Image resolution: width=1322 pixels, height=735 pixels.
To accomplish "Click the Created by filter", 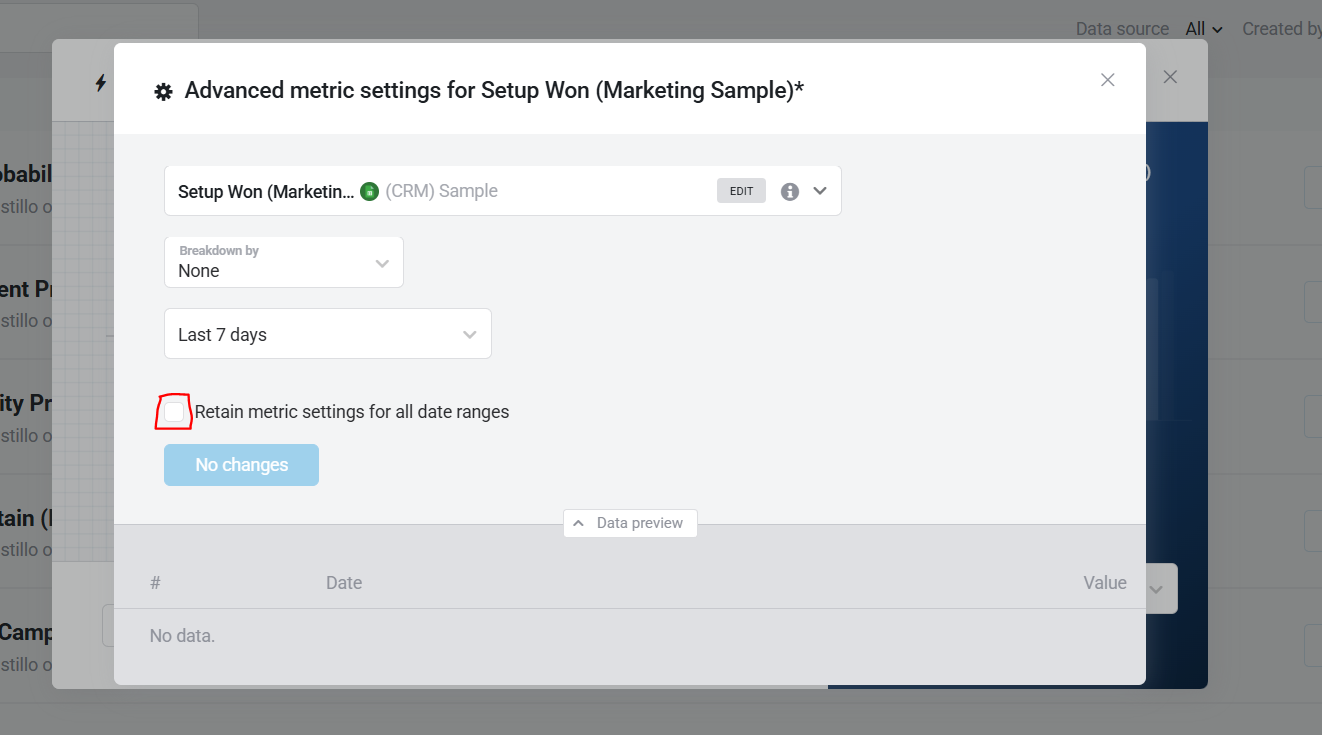I will pos(1281,29).
